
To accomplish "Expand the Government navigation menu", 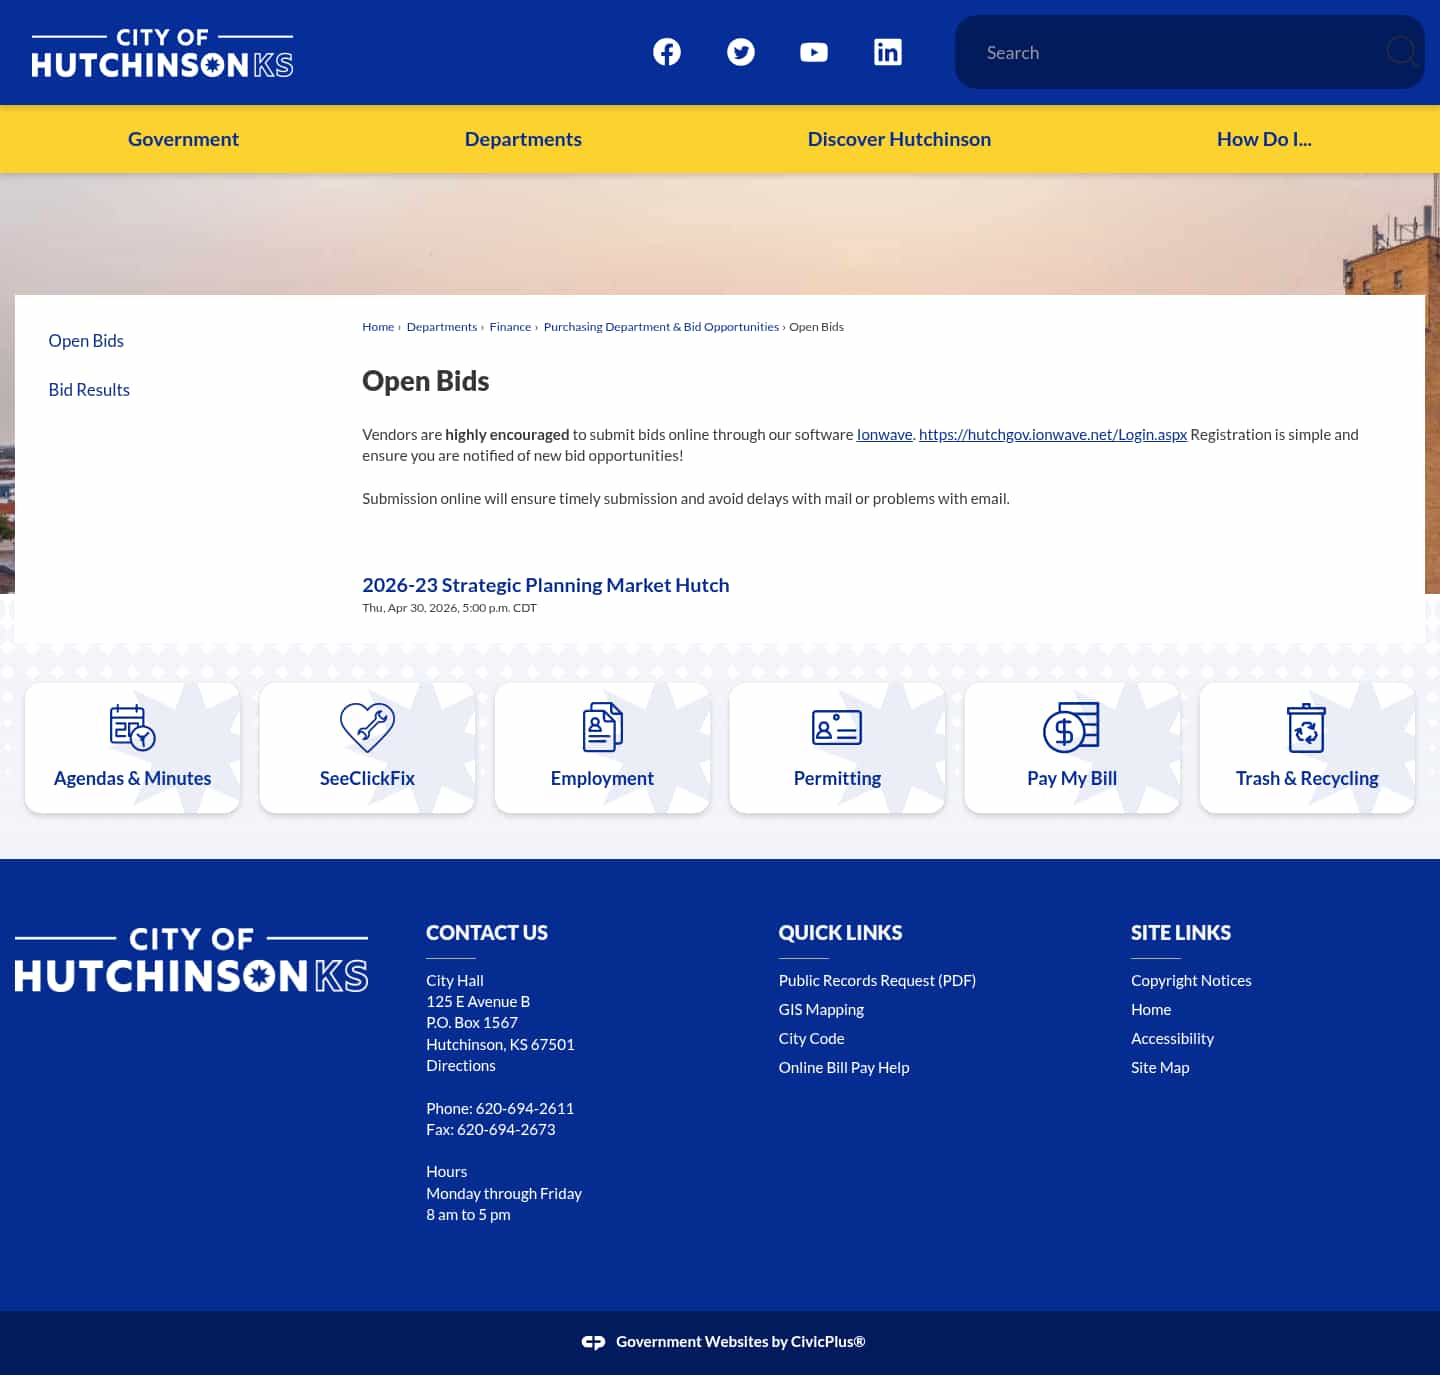I will tap(183, 139).
